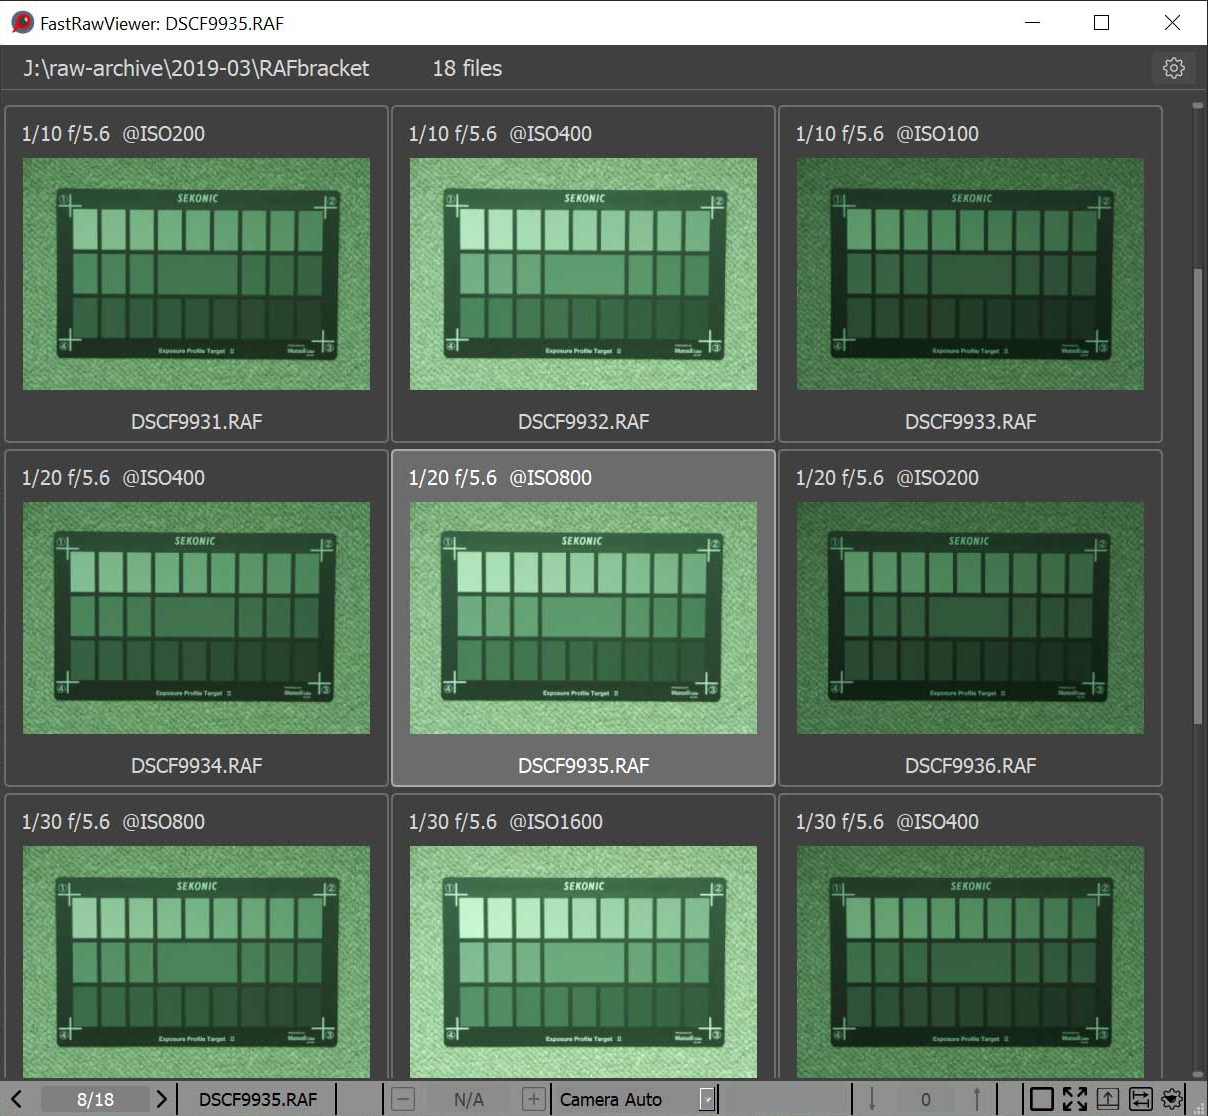
Task: Click the upload arrow tray icon
Action: (x=1107, y=1099)
